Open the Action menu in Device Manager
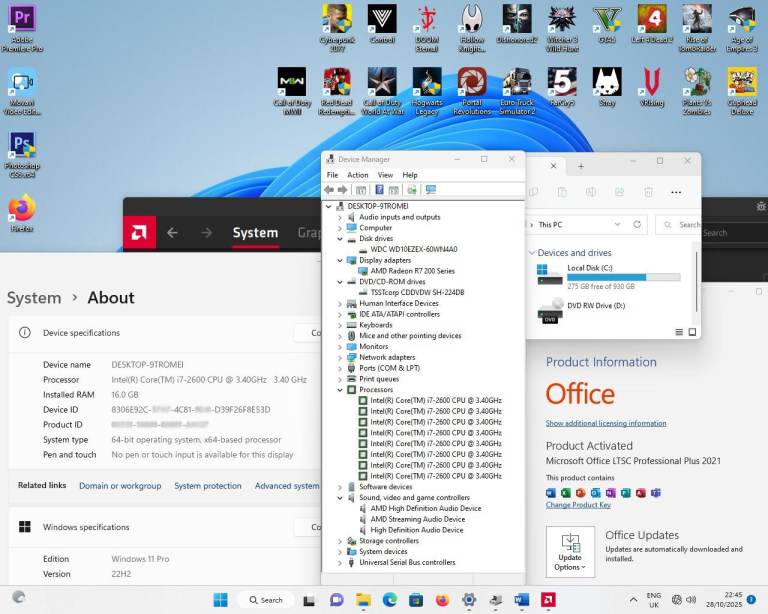768x614 pixels. click(357, 175)
